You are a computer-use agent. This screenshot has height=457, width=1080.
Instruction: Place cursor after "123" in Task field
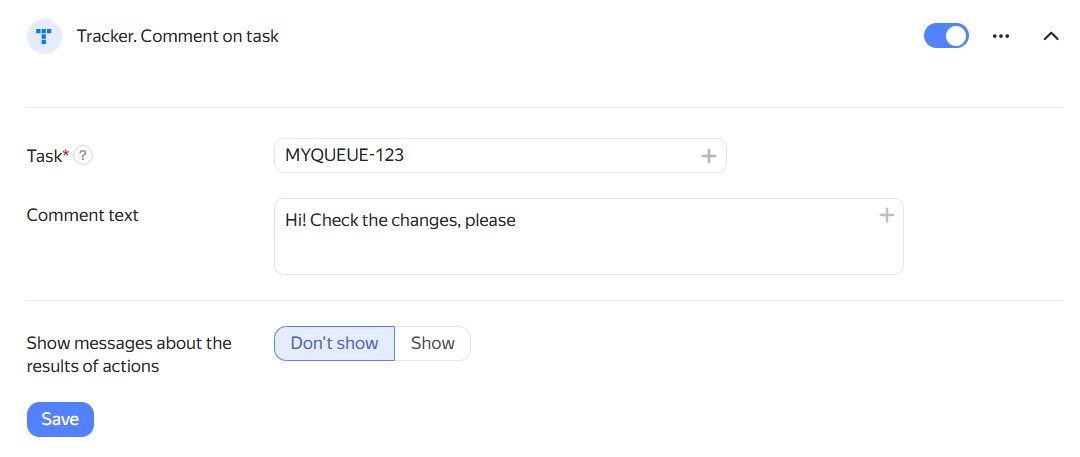(x=405, y=156)
